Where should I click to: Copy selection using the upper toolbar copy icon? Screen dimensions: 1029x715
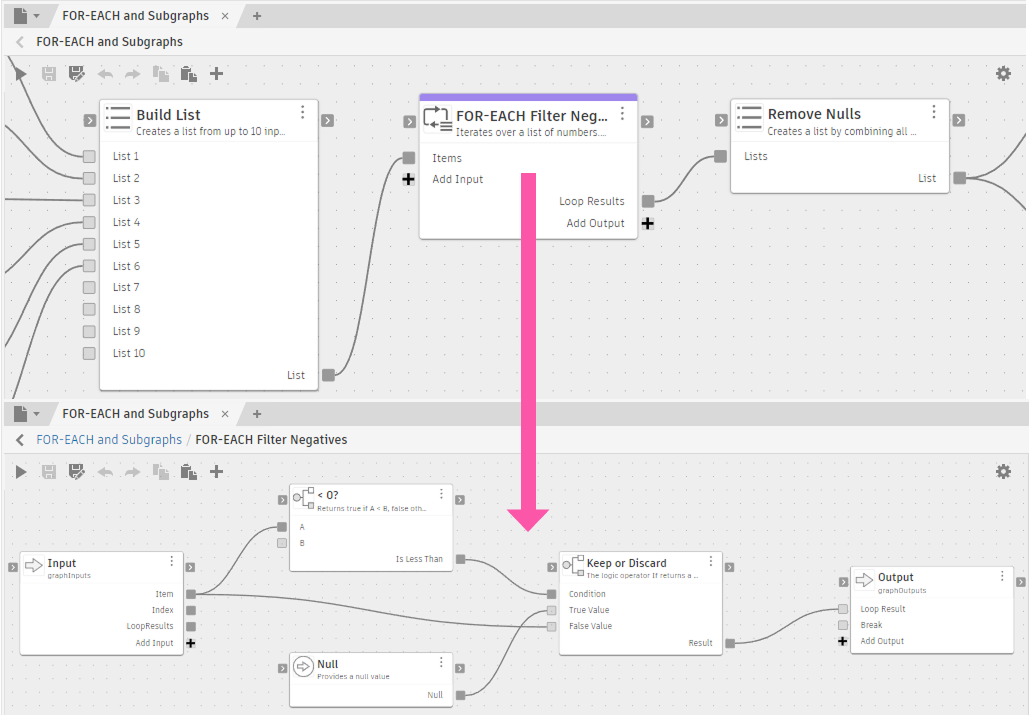161,73
